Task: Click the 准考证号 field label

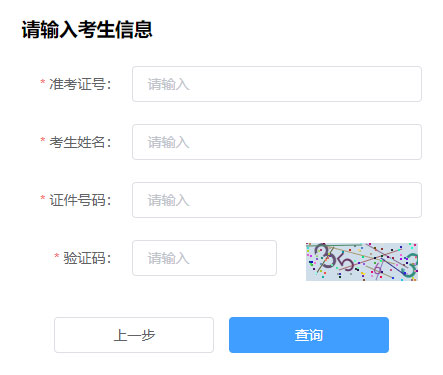Action: point(80,84)
